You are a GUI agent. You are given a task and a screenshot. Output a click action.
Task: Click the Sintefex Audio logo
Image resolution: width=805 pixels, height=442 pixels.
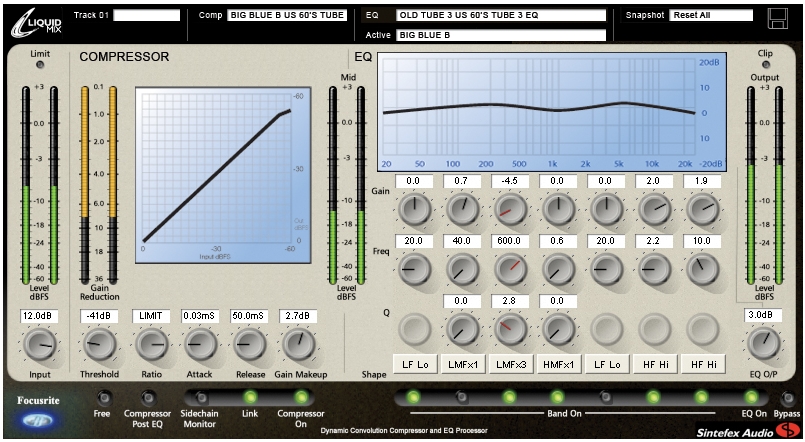[x=748, y=431]
